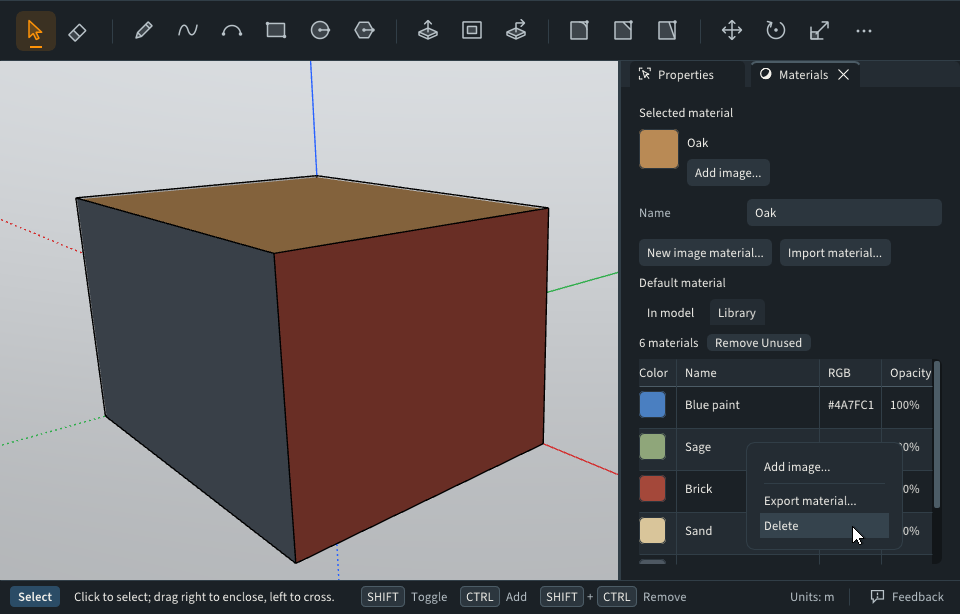960x614 pixels.
Task: Select the Offset tool
Action: click(472, 31)
